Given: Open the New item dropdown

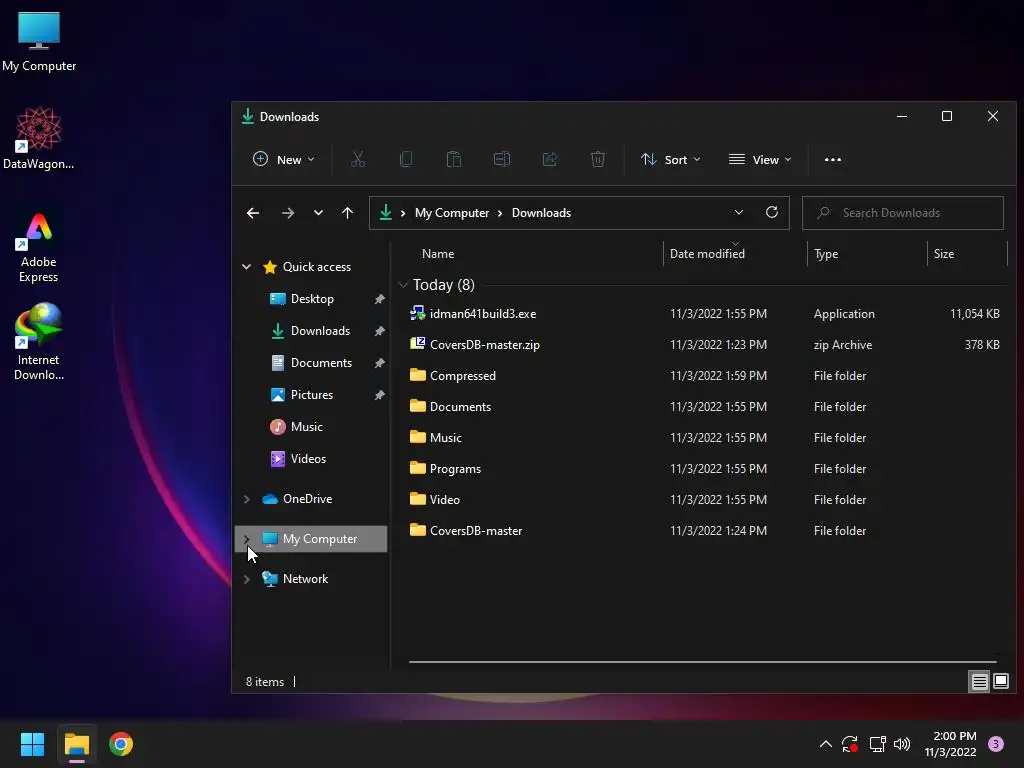Looking at the screenshot, I should 284,159.
